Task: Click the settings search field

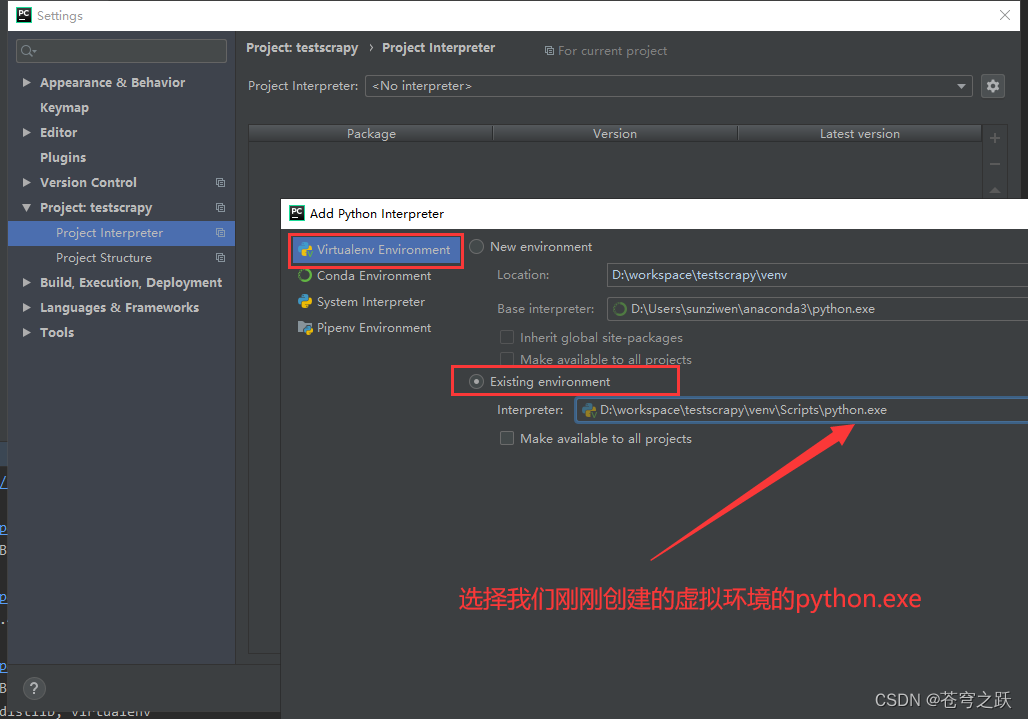Action: pos(121,50)
